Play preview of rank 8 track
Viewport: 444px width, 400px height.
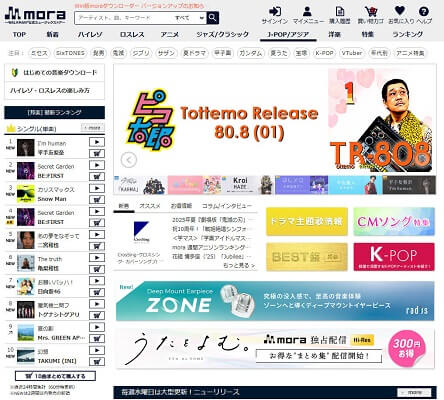pyautogui.click(x=97, y=304)
